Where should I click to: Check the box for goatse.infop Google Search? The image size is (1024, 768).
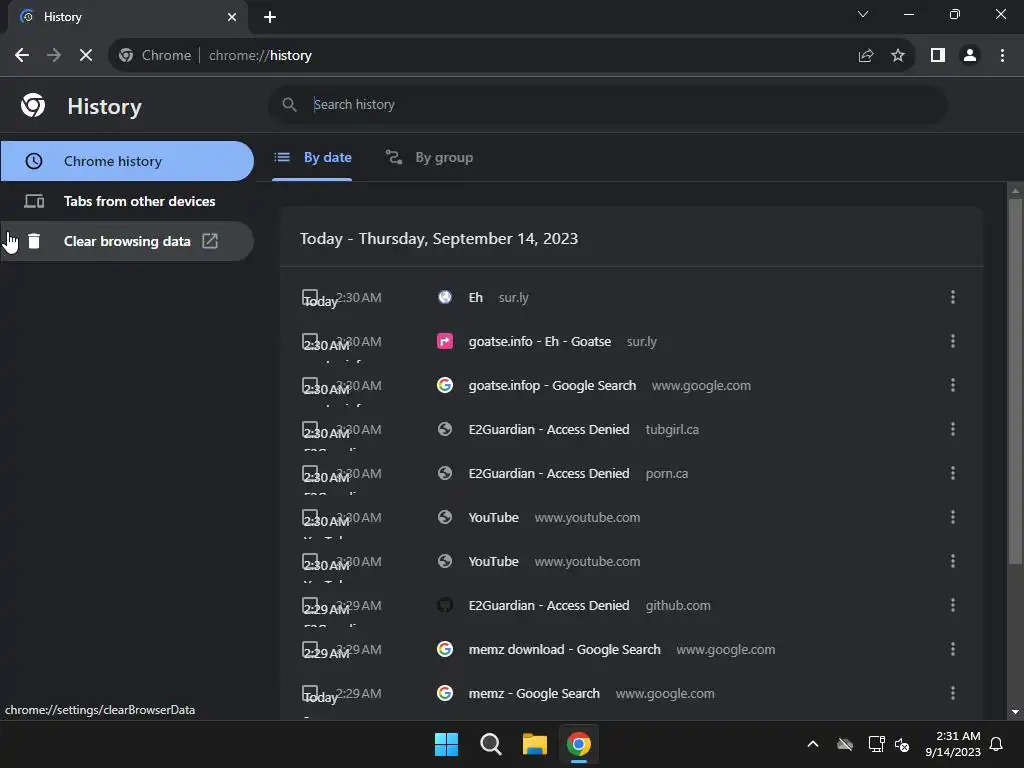coord(310,385)
